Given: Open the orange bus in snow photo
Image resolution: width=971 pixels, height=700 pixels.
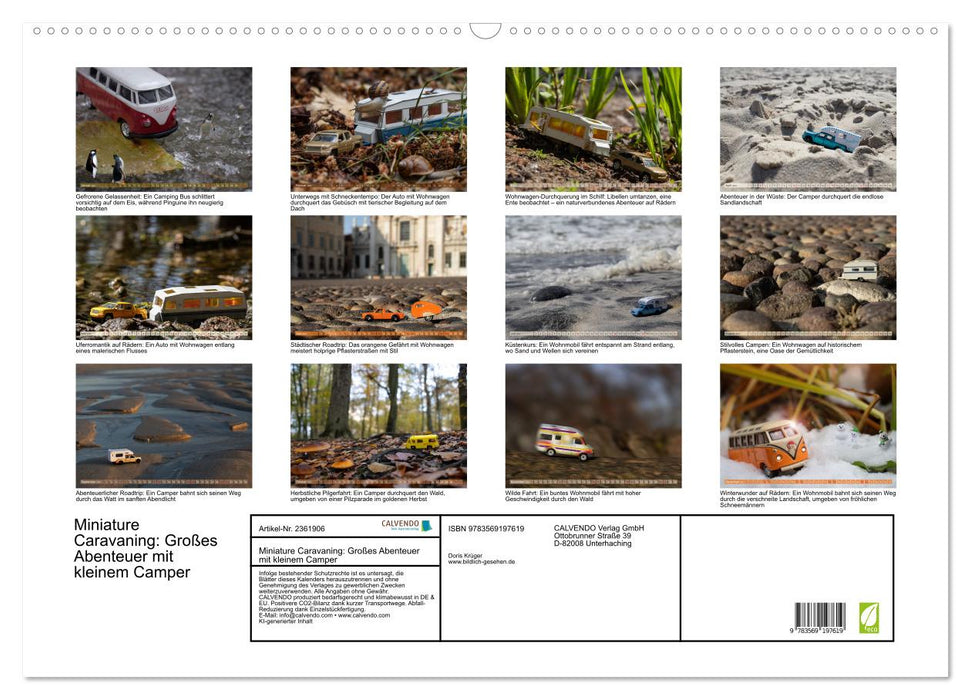Looking at the screenshot, I should (x=808, y=426).
